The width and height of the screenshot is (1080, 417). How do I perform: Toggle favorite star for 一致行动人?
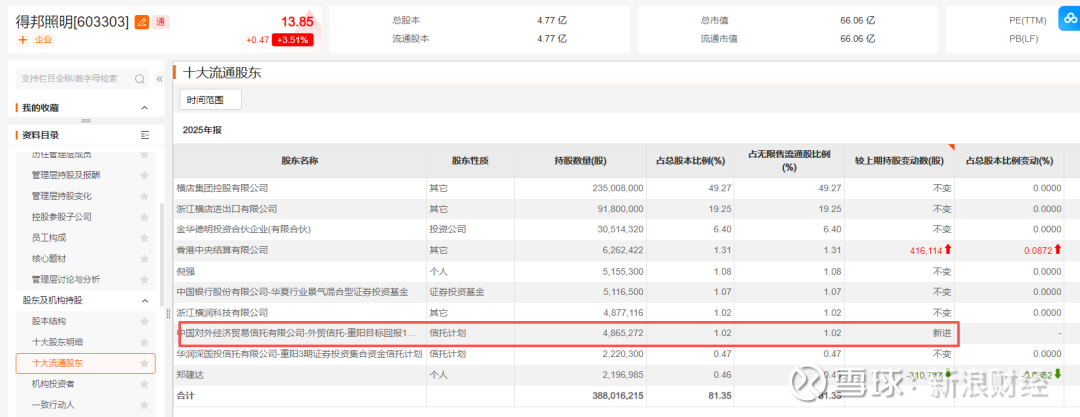tap(144, 405)
